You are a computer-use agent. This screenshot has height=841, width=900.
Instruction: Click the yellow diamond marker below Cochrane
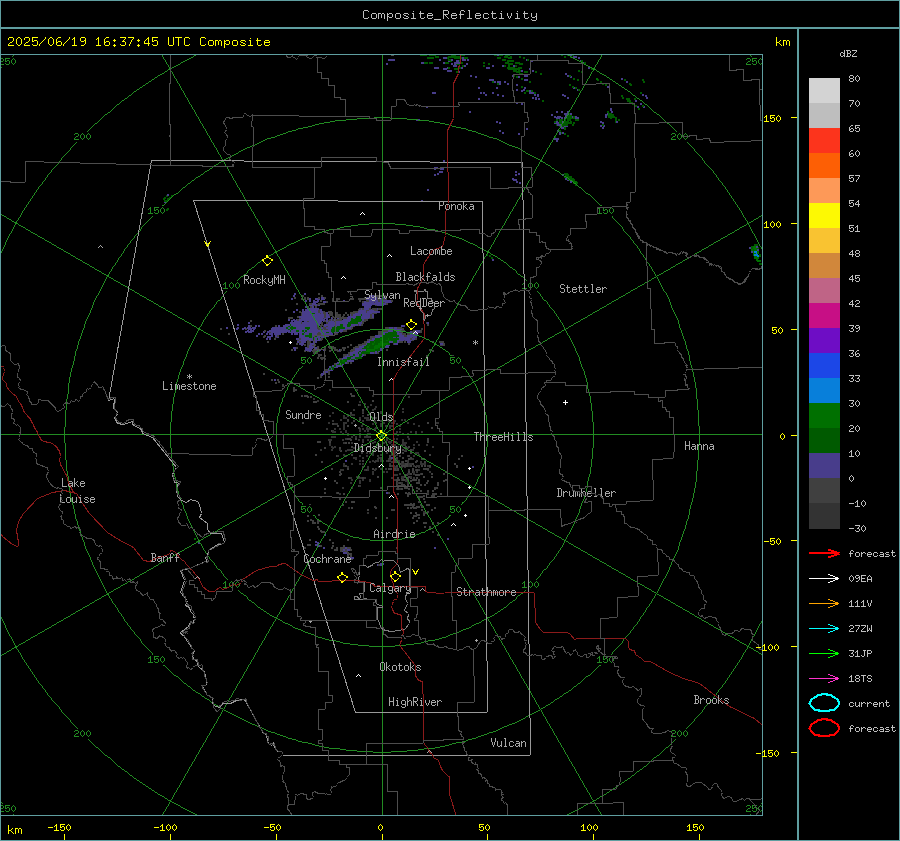[342, 577]
